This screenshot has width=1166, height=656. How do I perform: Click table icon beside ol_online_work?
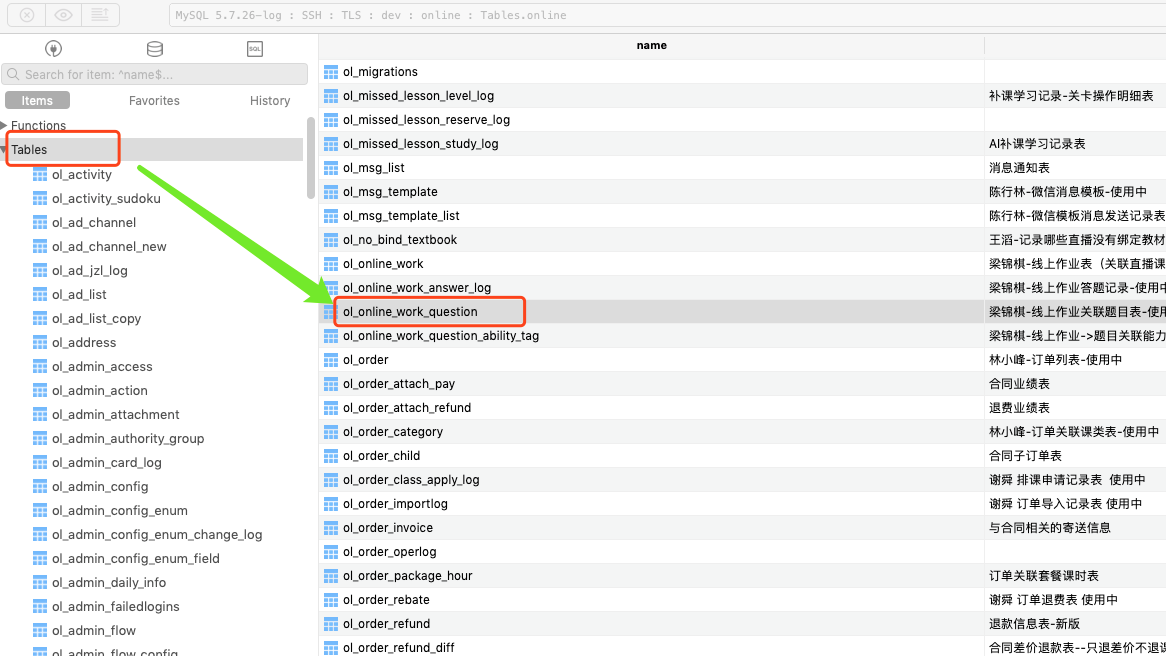331,264
